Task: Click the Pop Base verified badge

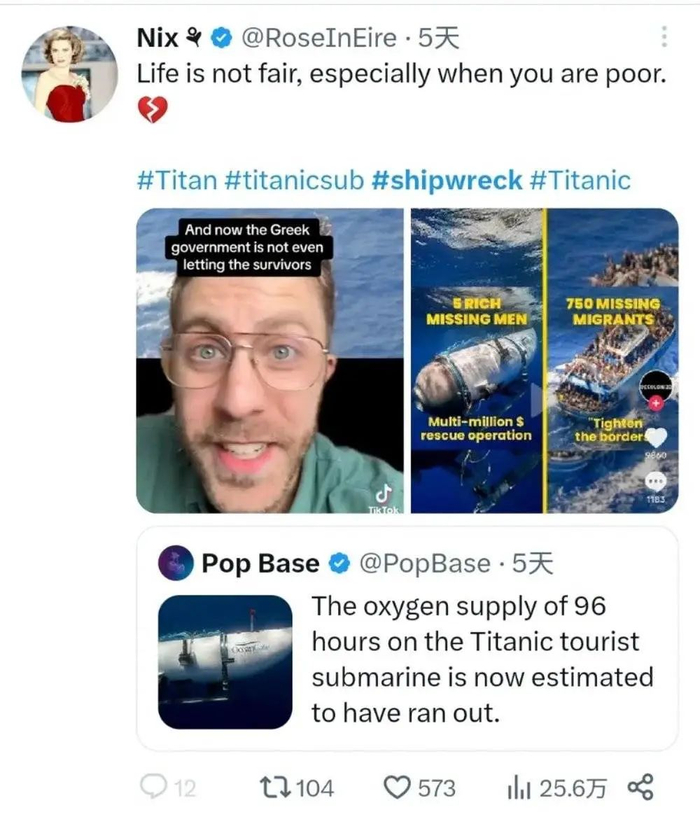Action: click(340, 563)
